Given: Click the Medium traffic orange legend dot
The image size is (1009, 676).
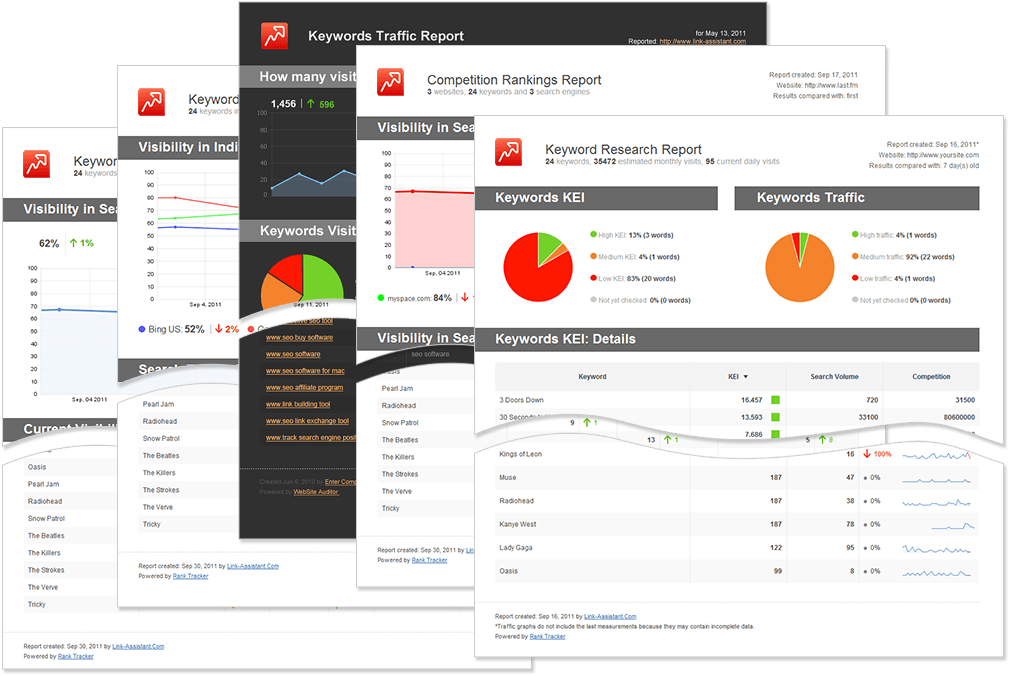Looking at the screenshot, I should click(x=855, y=257).
